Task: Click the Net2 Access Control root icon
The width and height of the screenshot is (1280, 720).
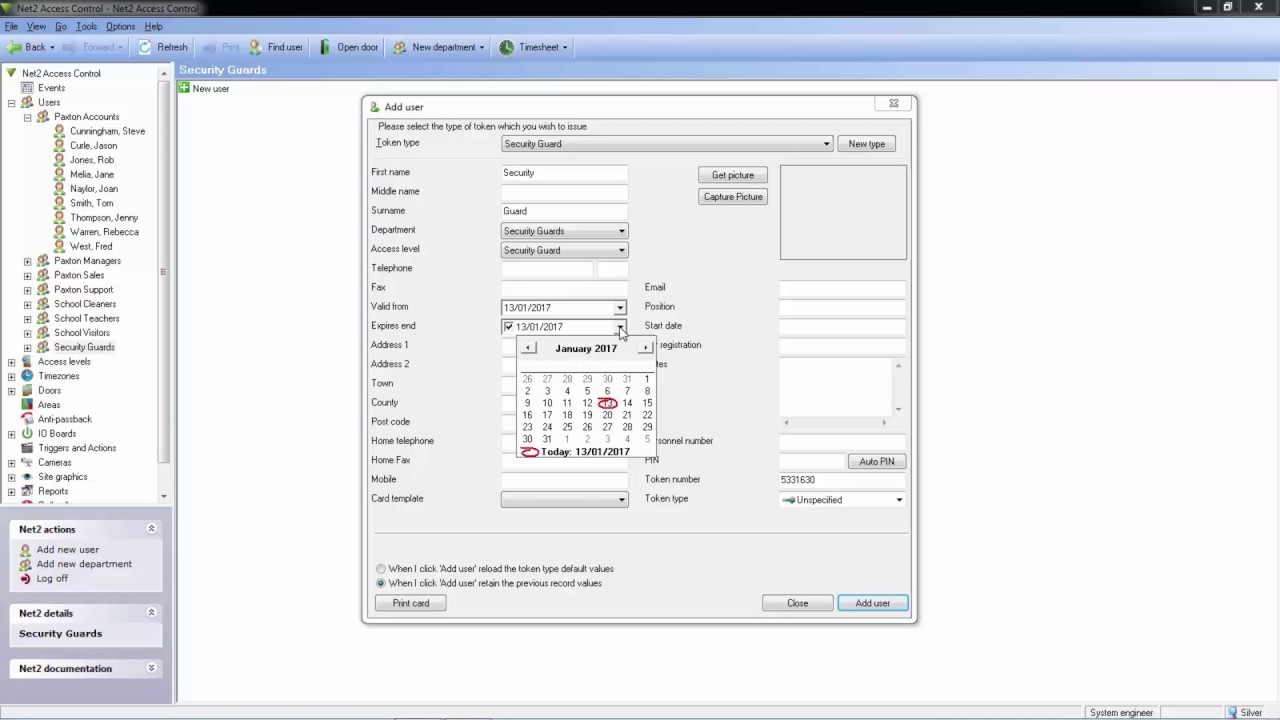Action: tap(12, 73)
